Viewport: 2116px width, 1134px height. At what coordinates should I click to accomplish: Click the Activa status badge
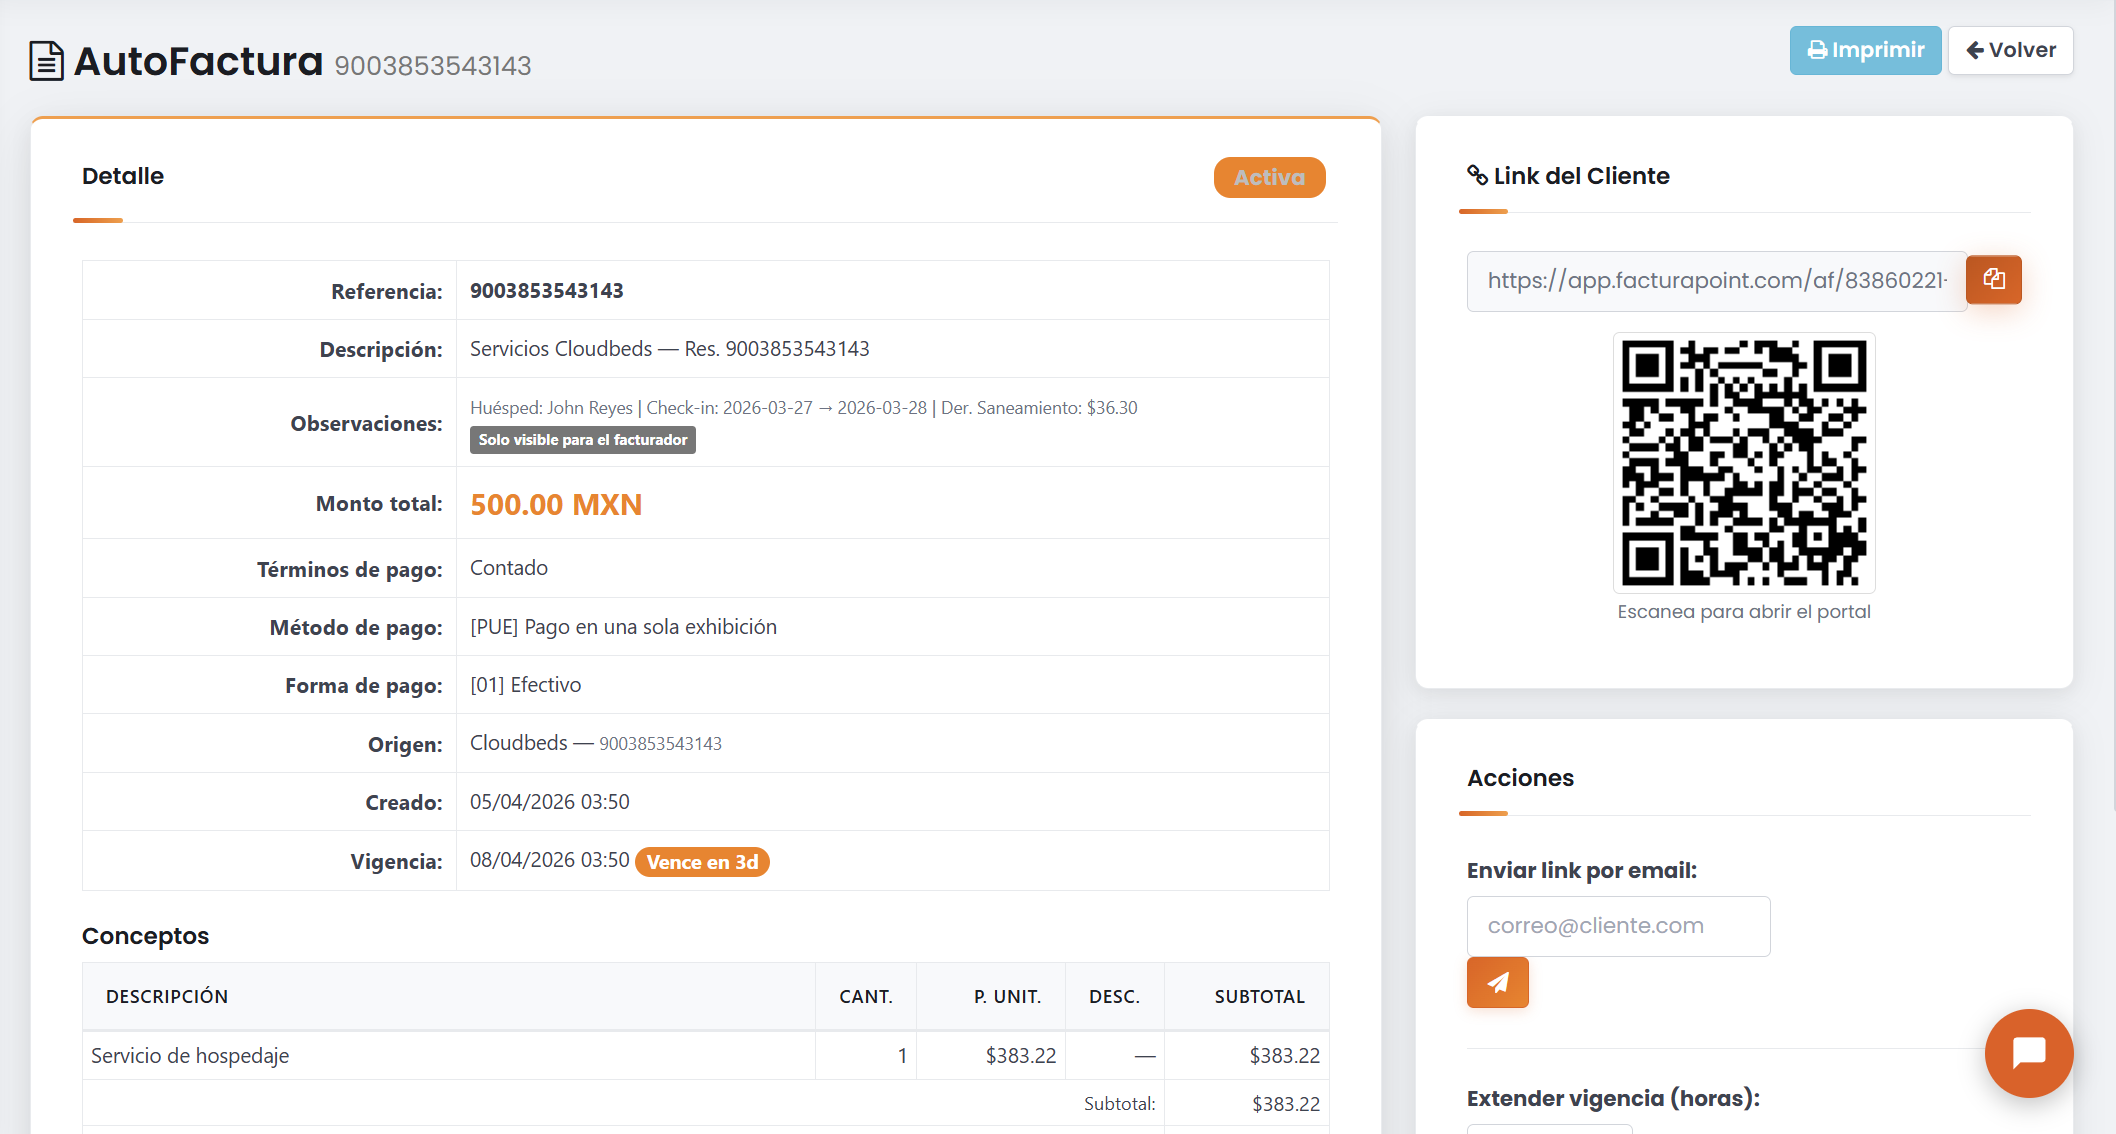[x=1269, y=177]
